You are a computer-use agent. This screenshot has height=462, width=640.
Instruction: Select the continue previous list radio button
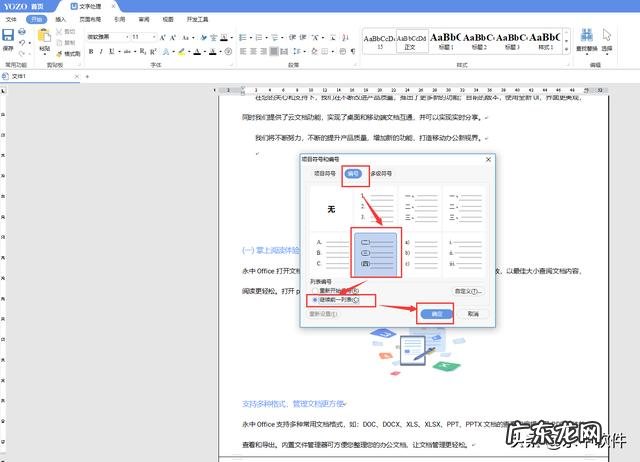(x=315, y=300)
